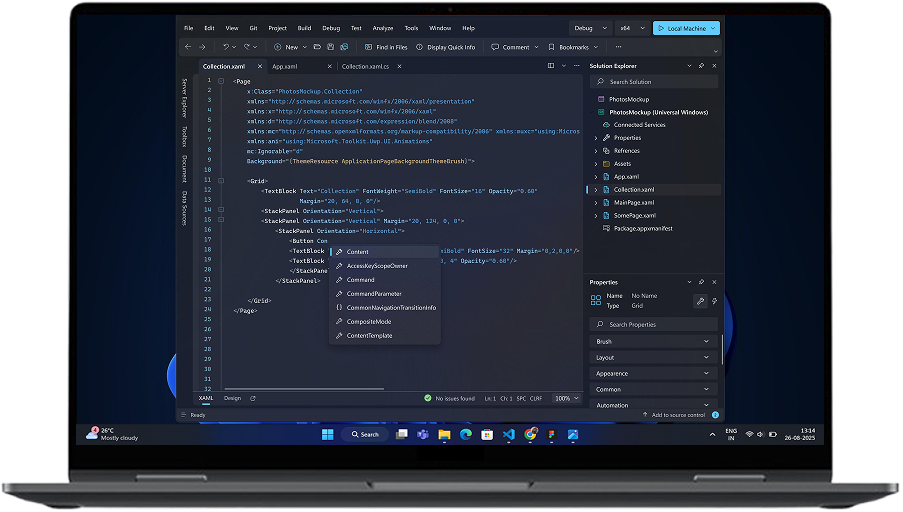The height and width of the screenshot is (512, 903).
Task: Click the Search Properties field
Action: 654,325
